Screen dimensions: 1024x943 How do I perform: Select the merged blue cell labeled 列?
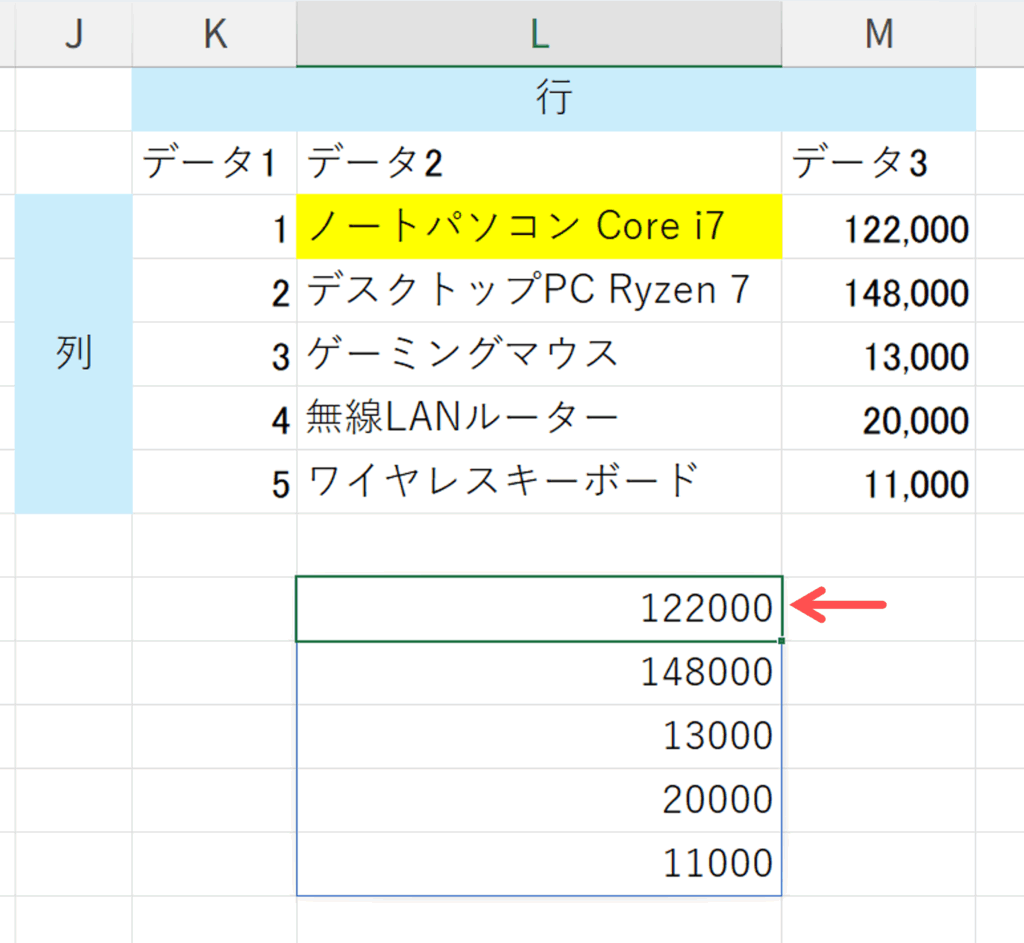click(x=73, y=354)
